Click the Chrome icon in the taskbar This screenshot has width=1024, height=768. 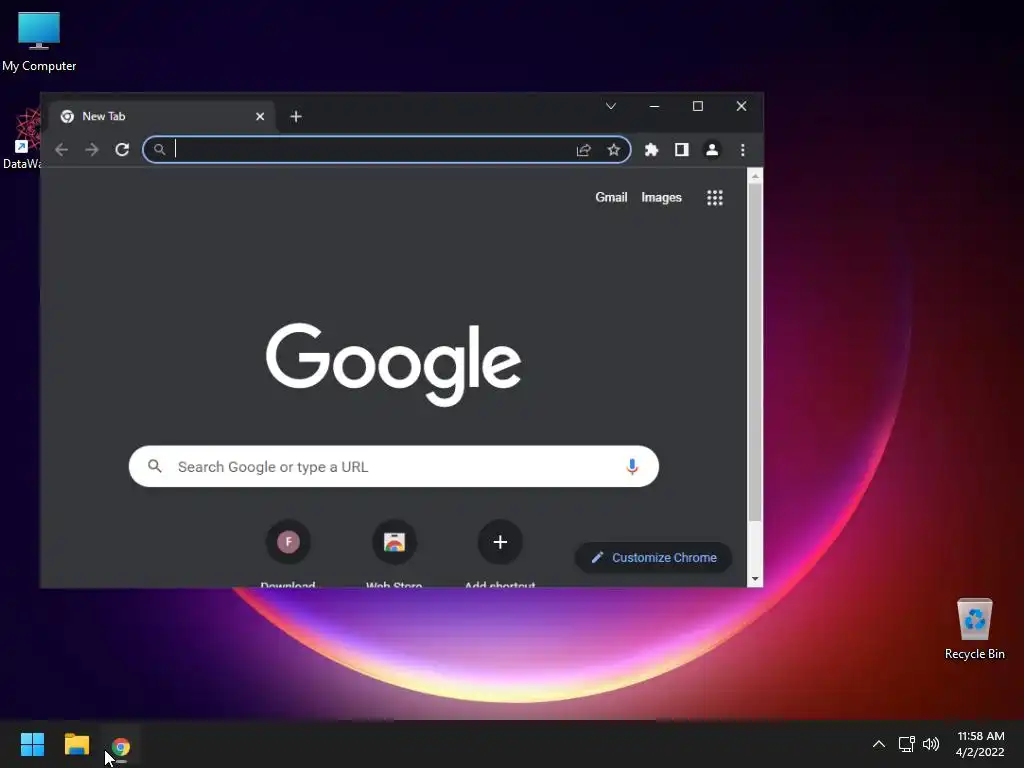coord(121,746)
